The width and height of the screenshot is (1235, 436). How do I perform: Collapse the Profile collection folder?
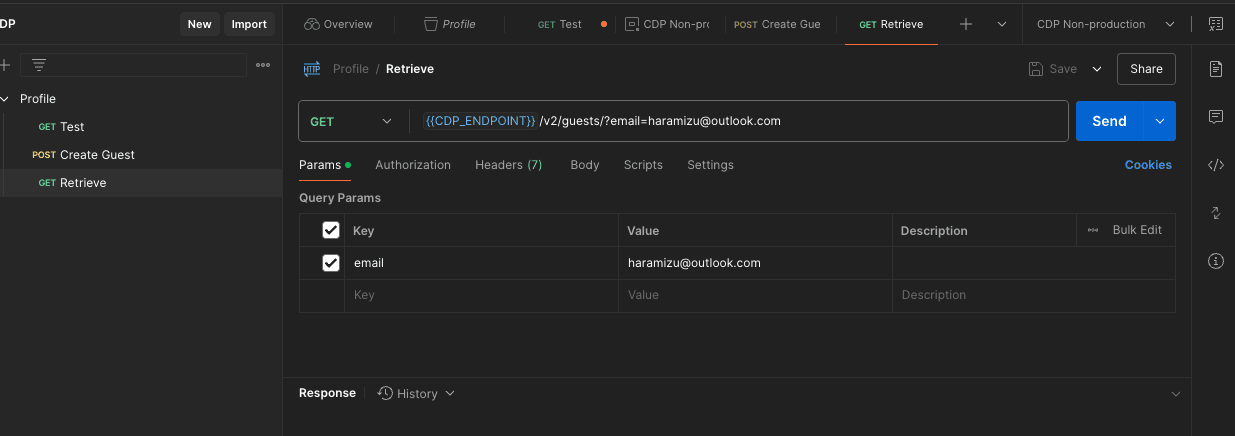coord(6,99)
